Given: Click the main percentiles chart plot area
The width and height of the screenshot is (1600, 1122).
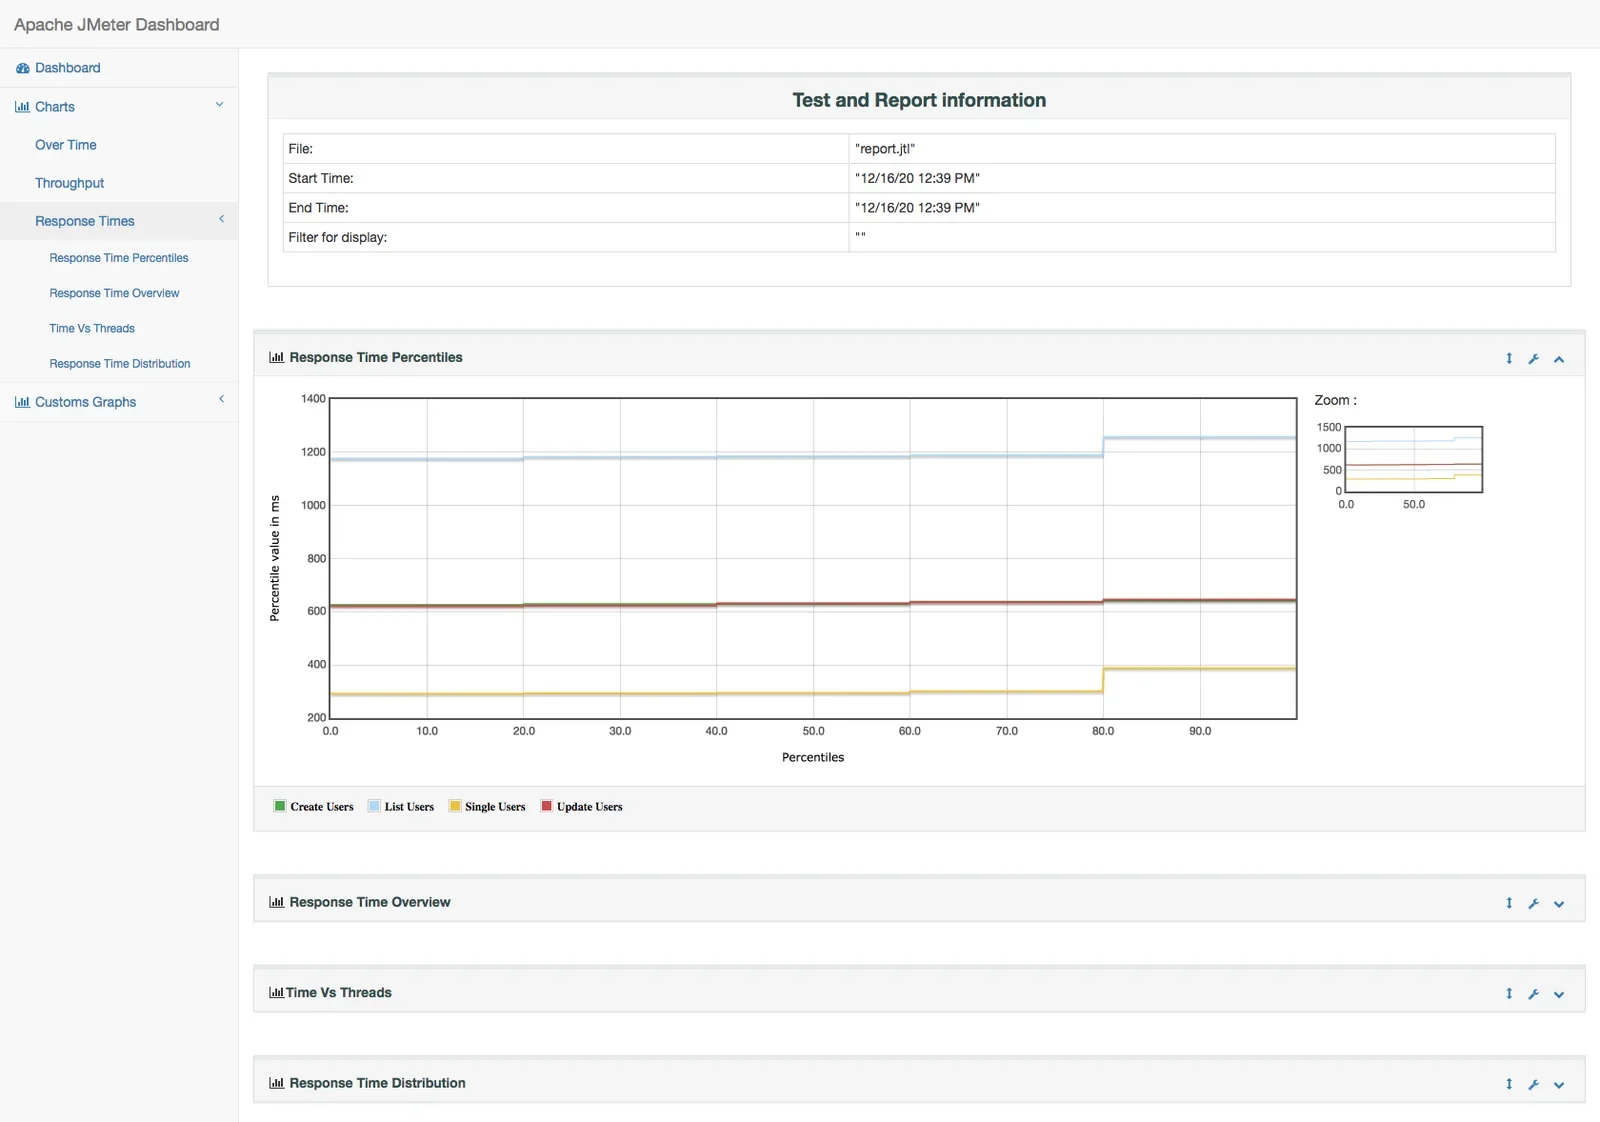Looking at the screenshot, I should 813,558.
